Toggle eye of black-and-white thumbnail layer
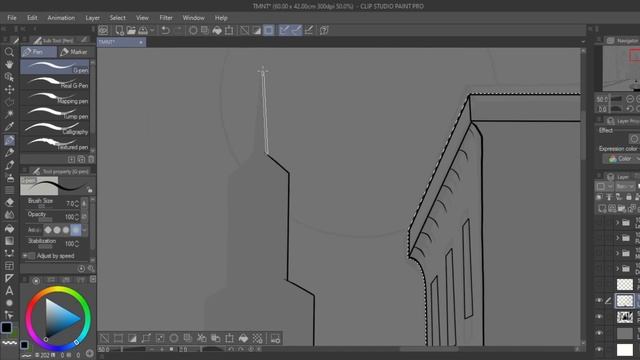Image resolution: width=640 pixels, height=360 pixels. [599, 317]
